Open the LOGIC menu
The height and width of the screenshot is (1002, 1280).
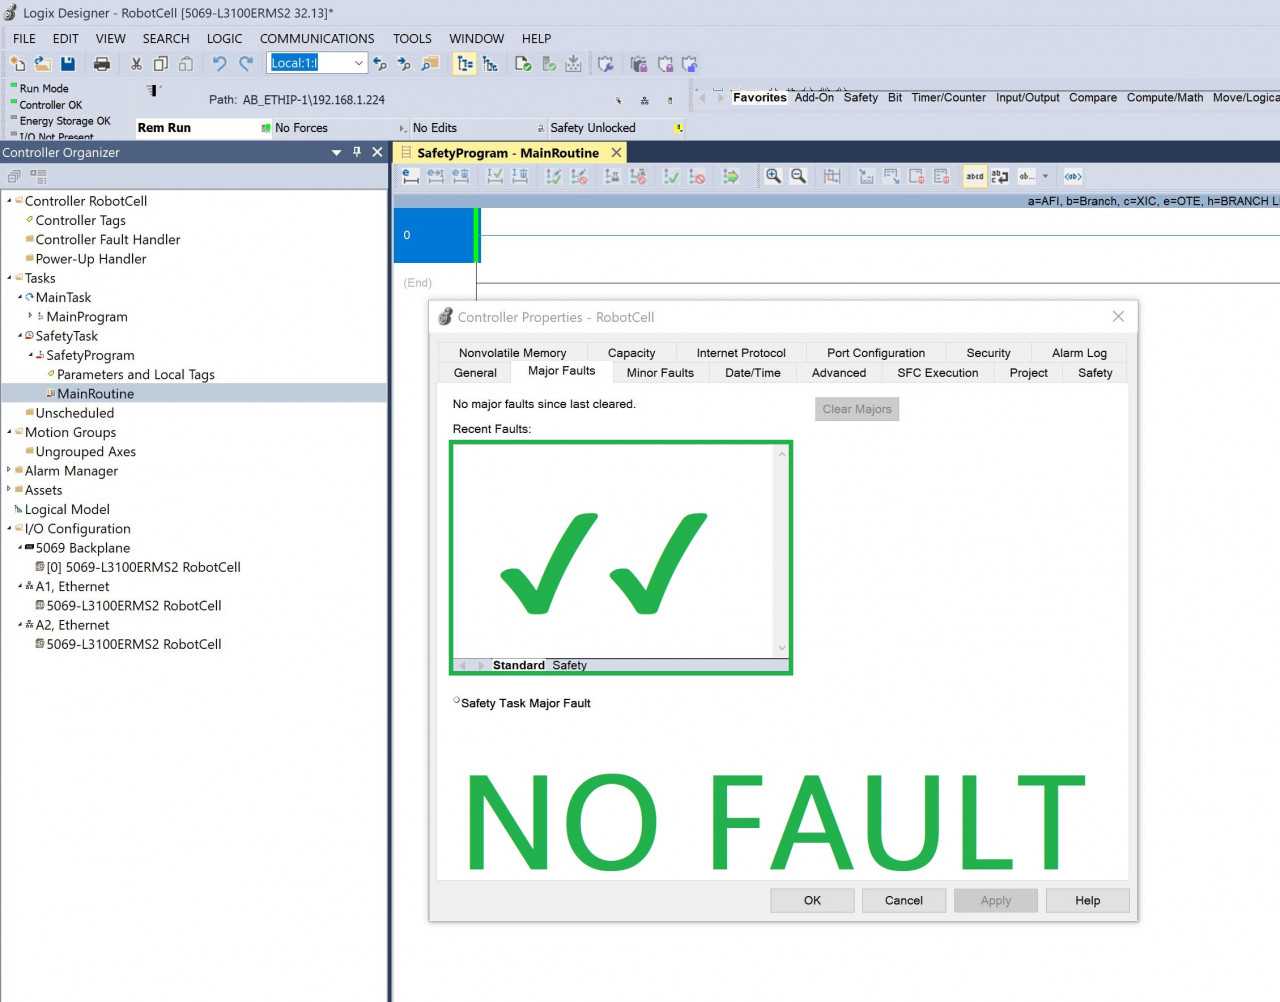pyautogui.click(x=224, y=38)
